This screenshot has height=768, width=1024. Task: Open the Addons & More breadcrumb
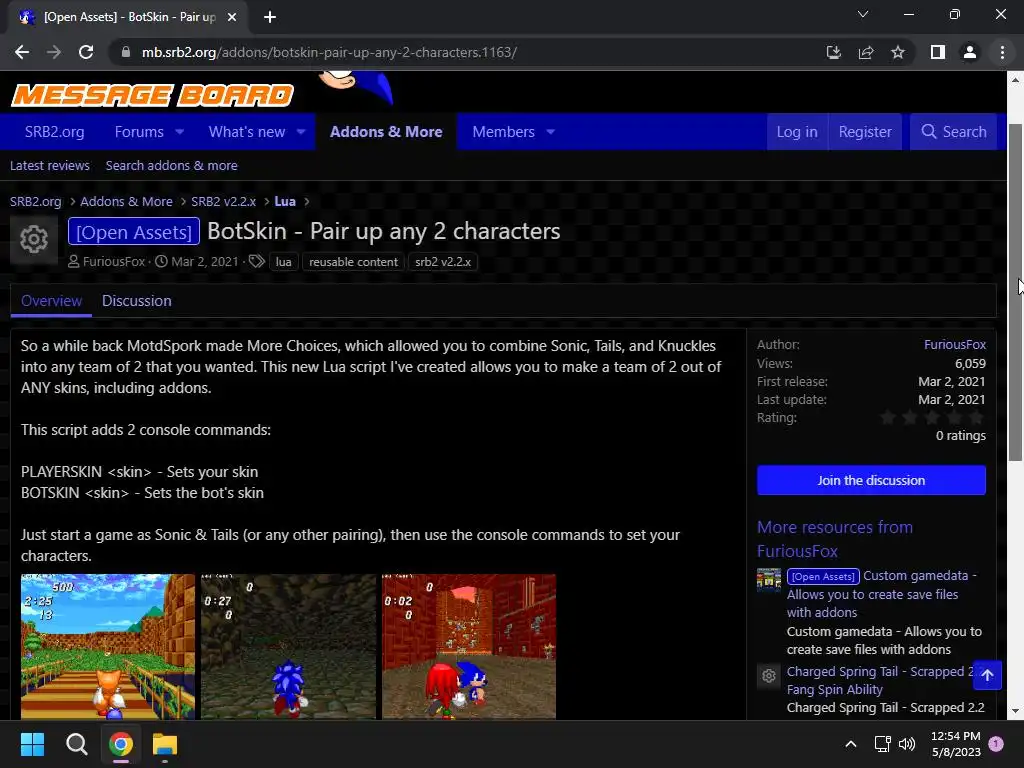tap(126, 202)
